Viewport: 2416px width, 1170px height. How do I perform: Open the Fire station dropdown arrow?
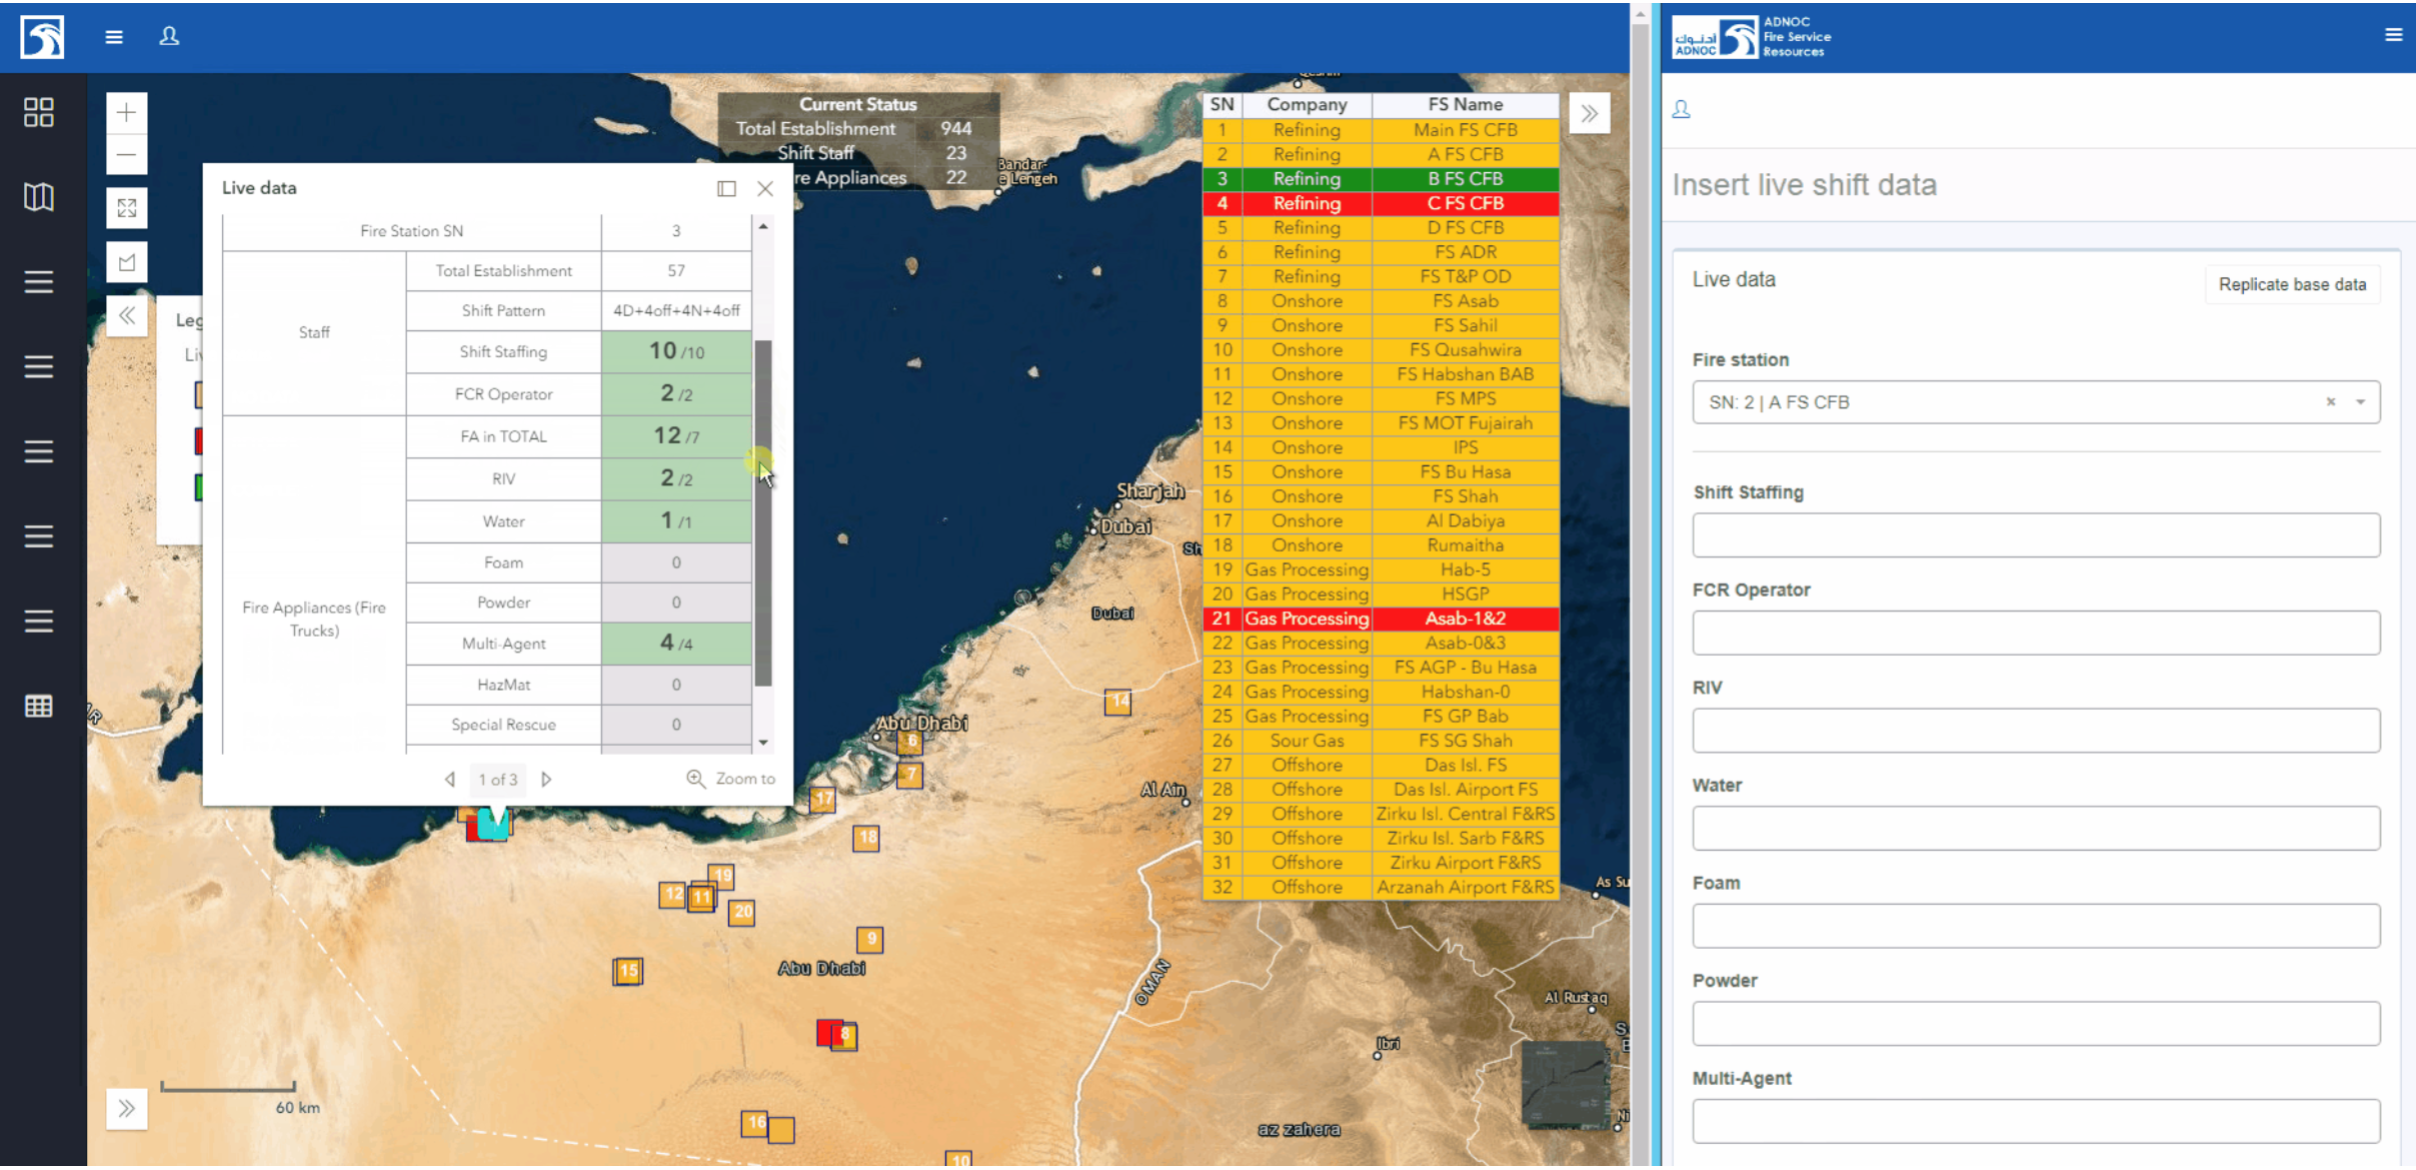[x=2360, y=402]
